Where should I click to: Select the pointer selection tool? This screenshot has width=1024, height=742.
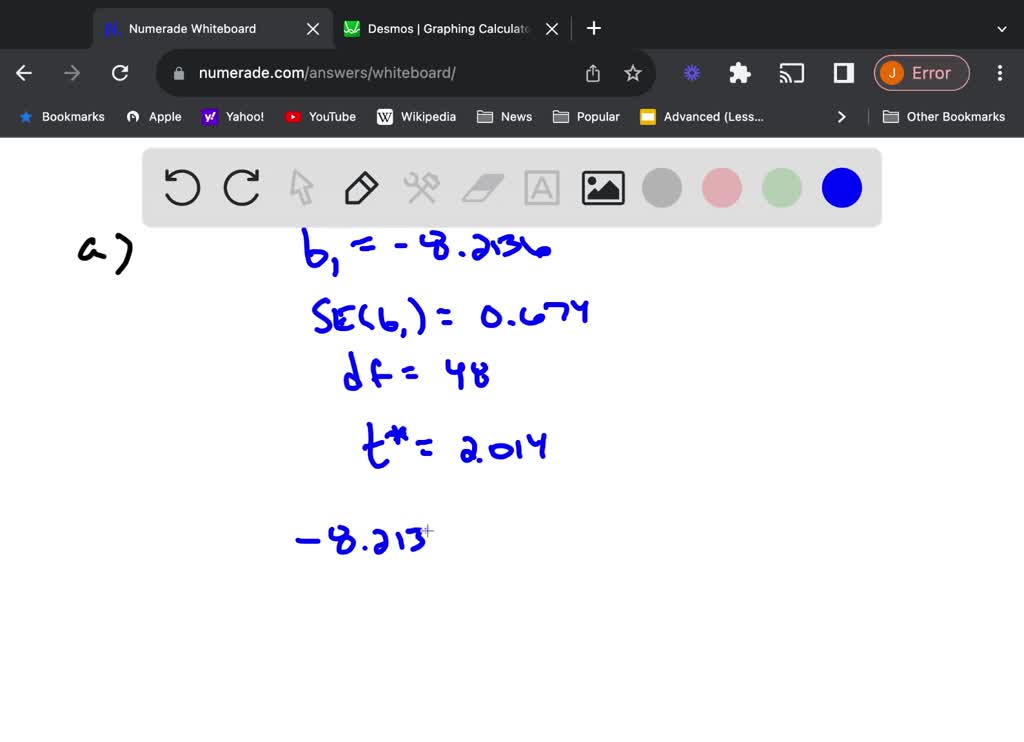[x=301, y=187]
